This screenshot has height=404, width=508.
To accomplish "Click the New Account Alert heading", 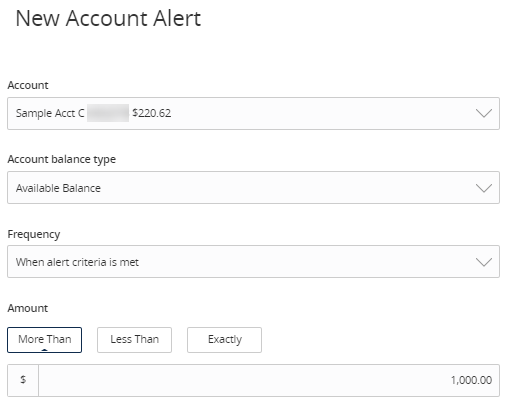I will [108, 18].
